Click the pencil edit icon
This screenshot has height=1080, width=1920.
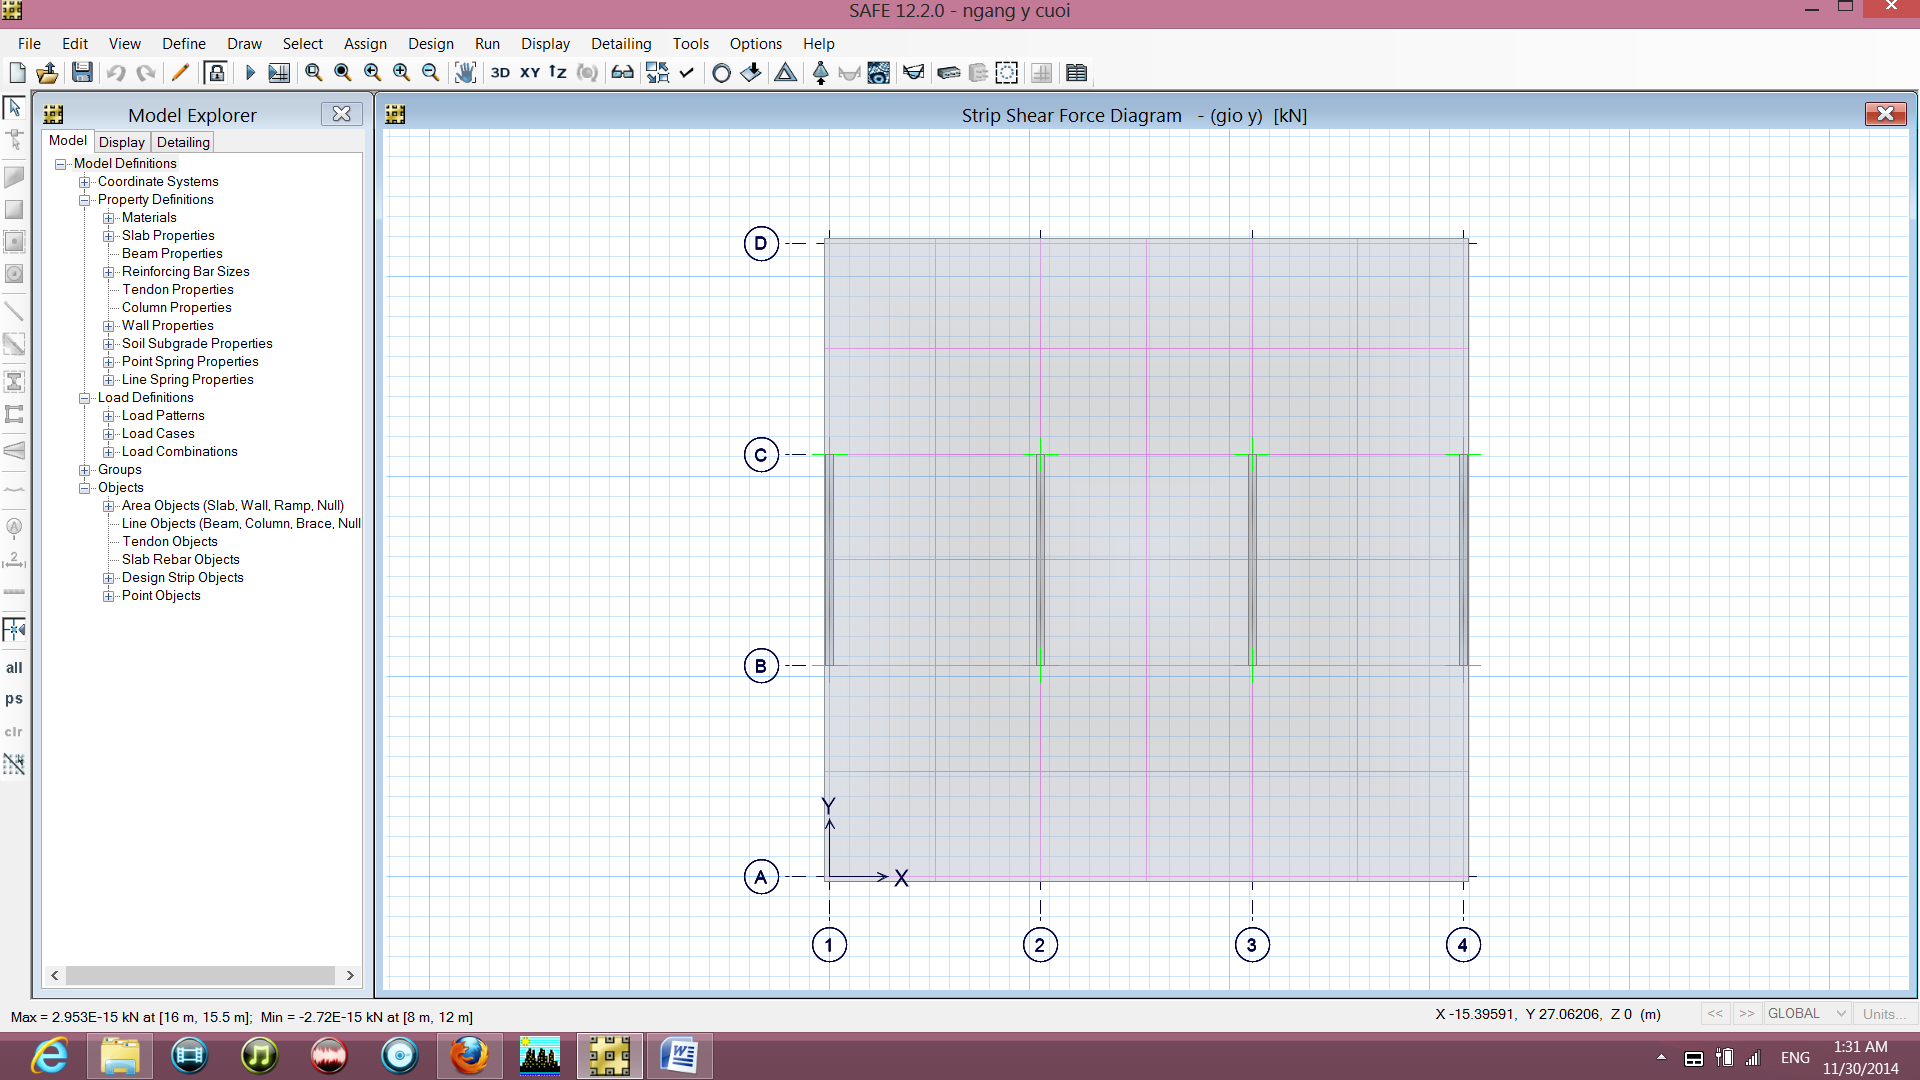click(180, 73)
